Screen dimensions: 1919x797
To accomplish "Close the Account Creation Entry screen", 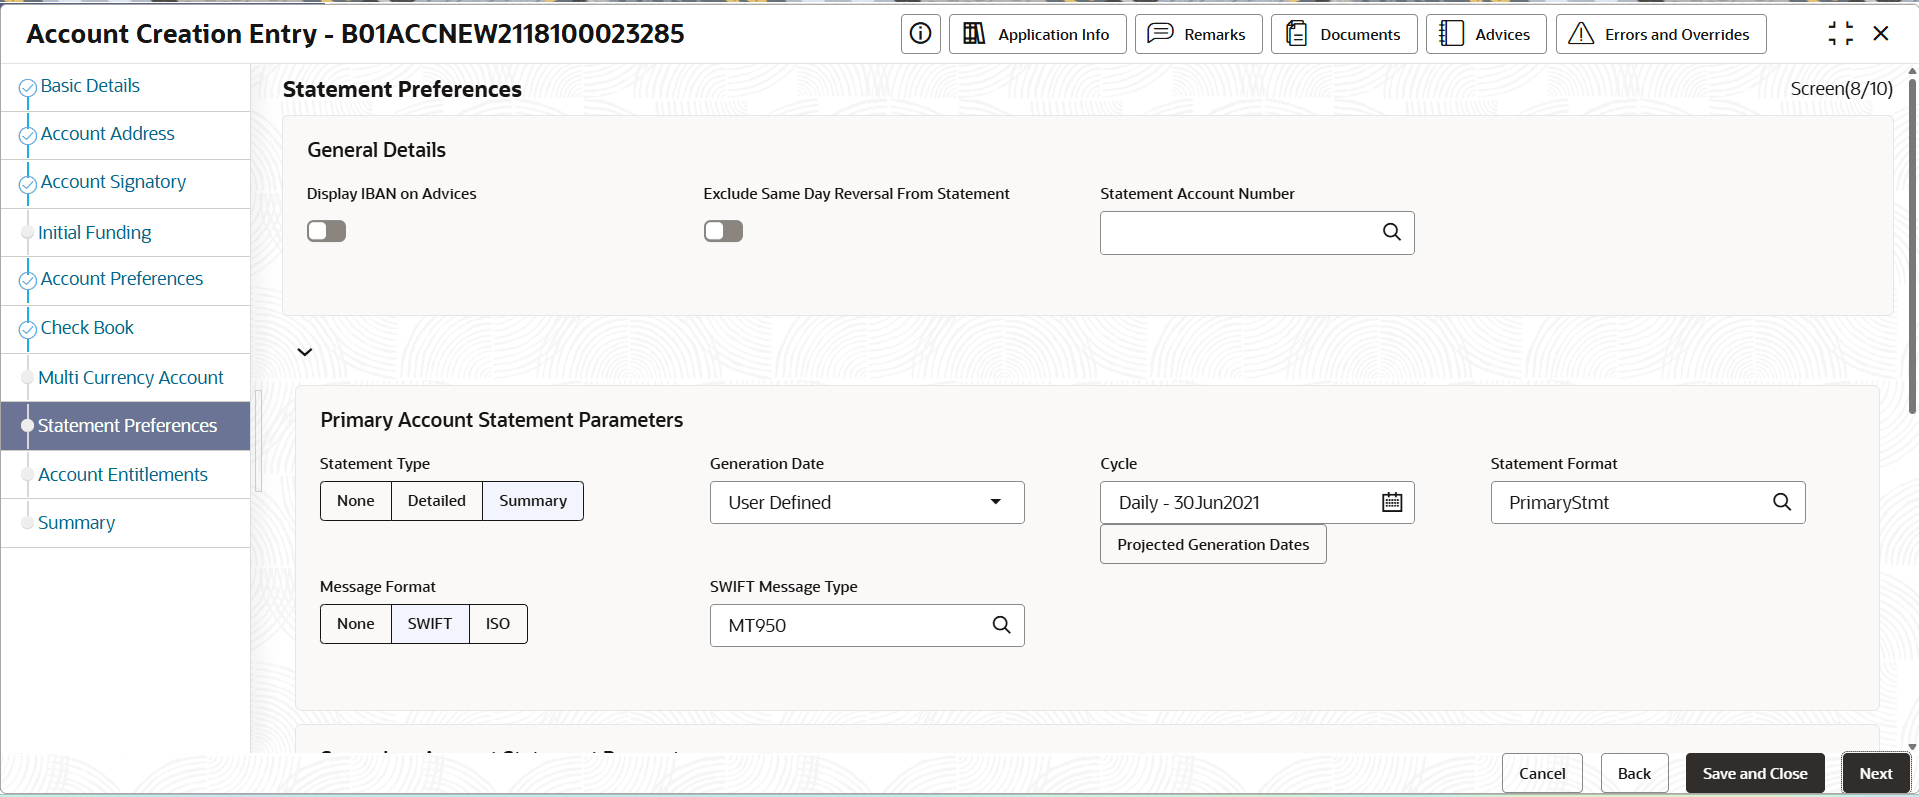I will pos(1881,34).
